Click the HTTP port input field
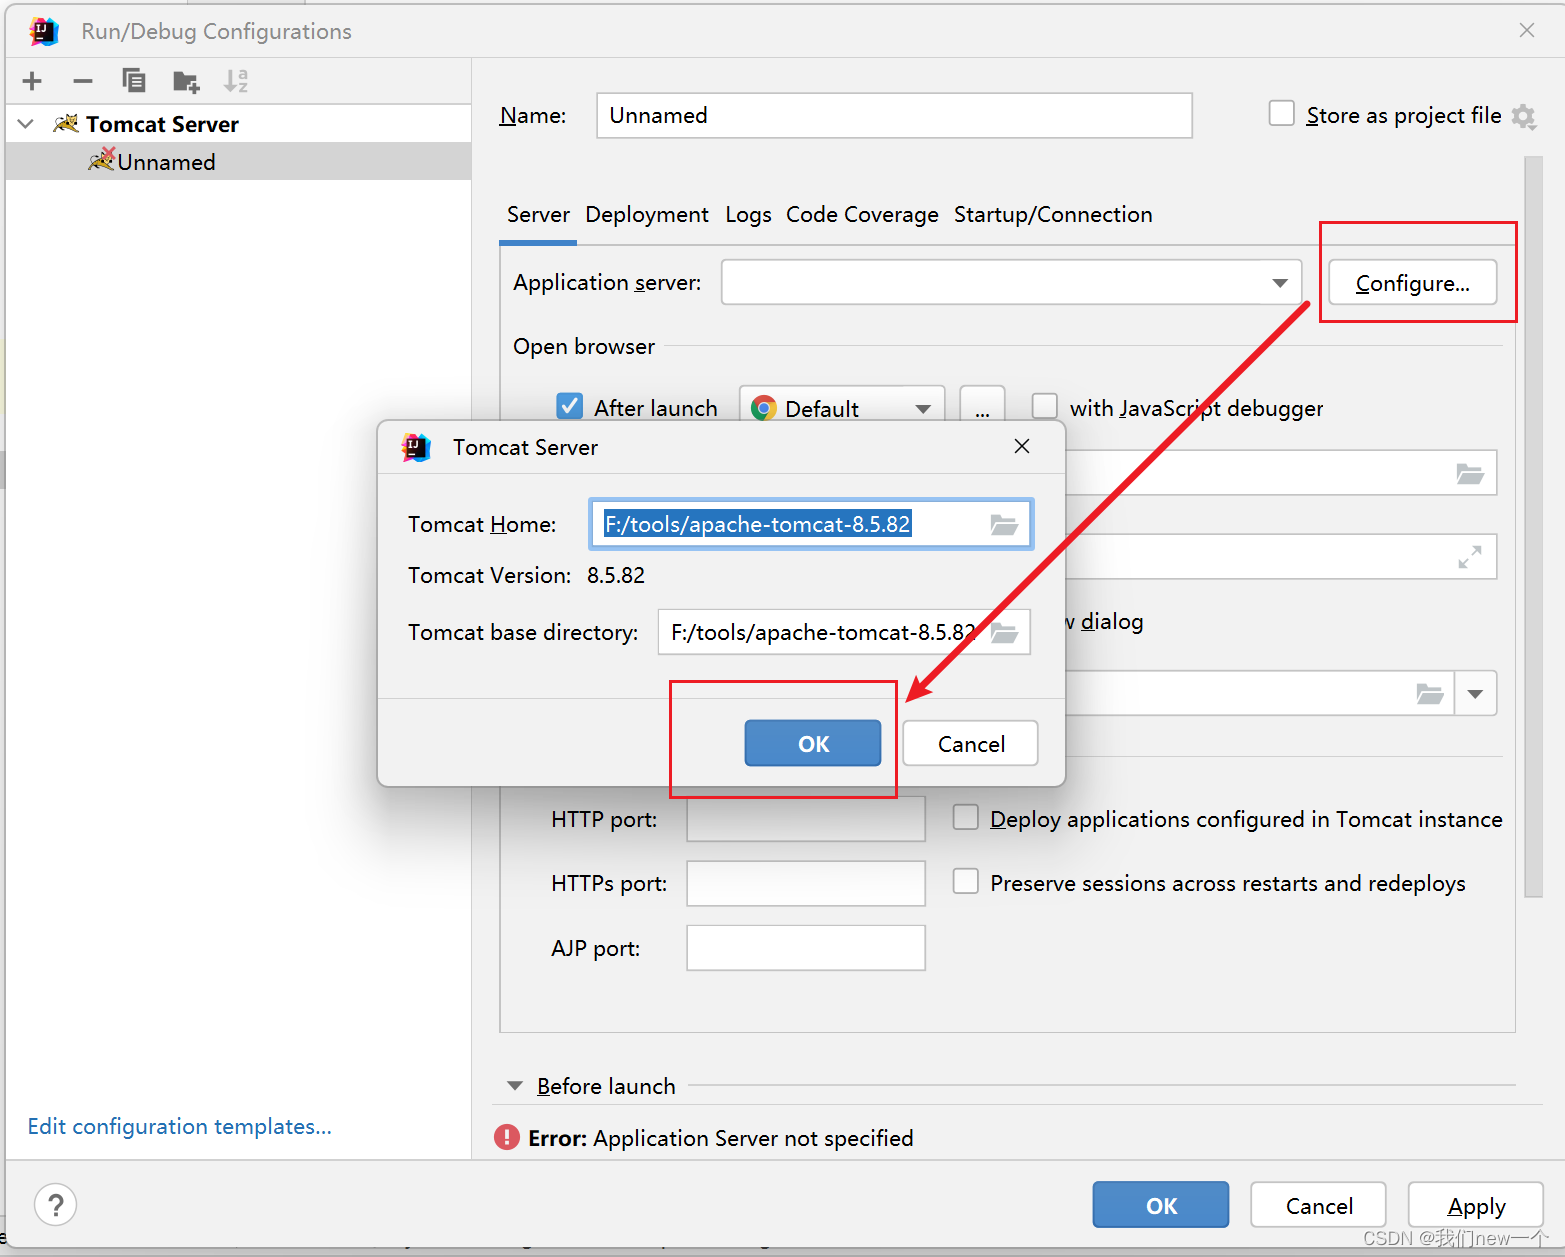The image size is (1565, 1257). [x=806, y=819]
